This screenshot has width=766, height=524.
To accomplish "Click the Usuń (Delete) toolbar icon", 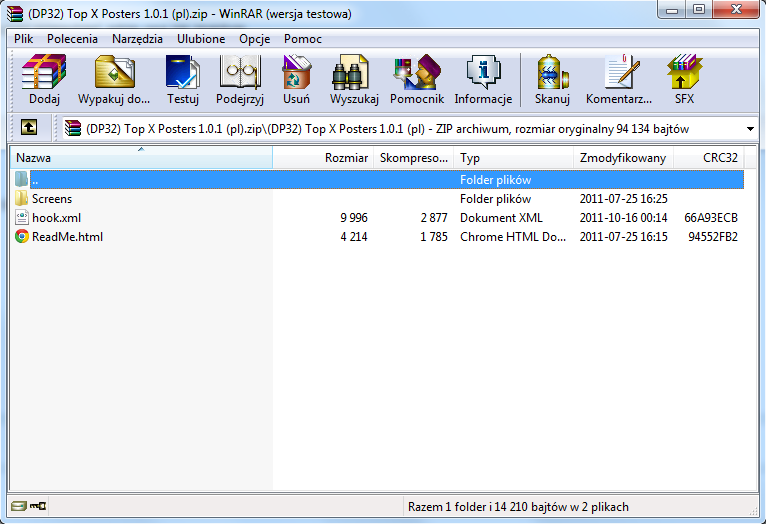I will click(x=296, y=79).
